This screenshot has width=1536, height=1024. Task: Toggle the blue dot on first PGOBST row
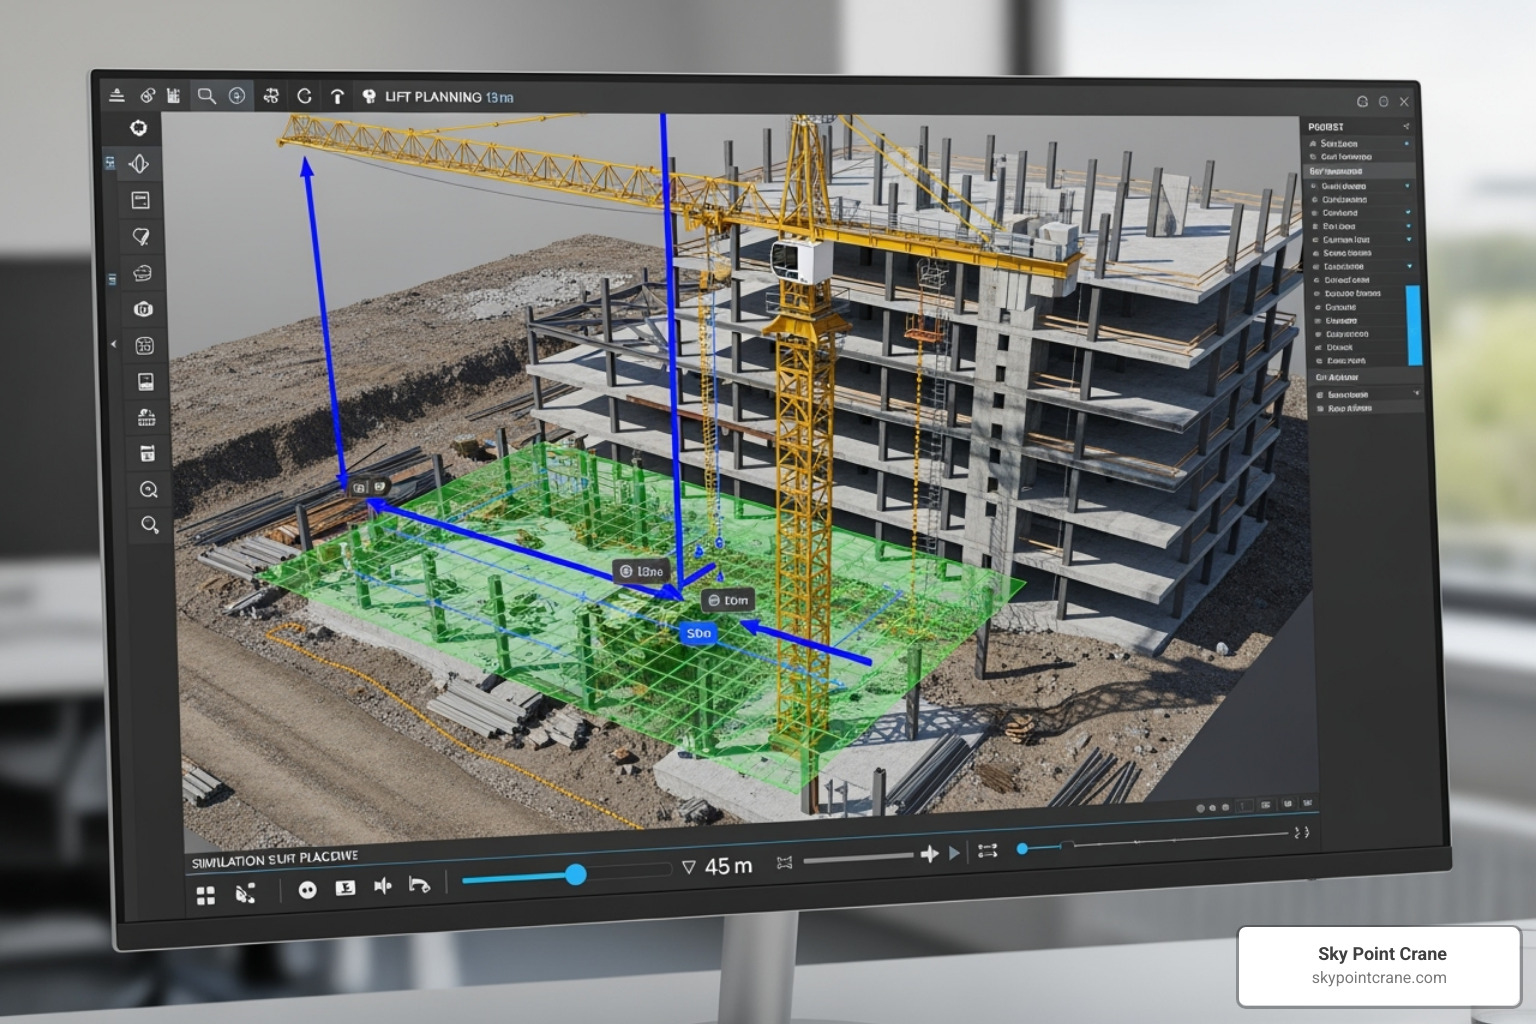coord(1407,144)
